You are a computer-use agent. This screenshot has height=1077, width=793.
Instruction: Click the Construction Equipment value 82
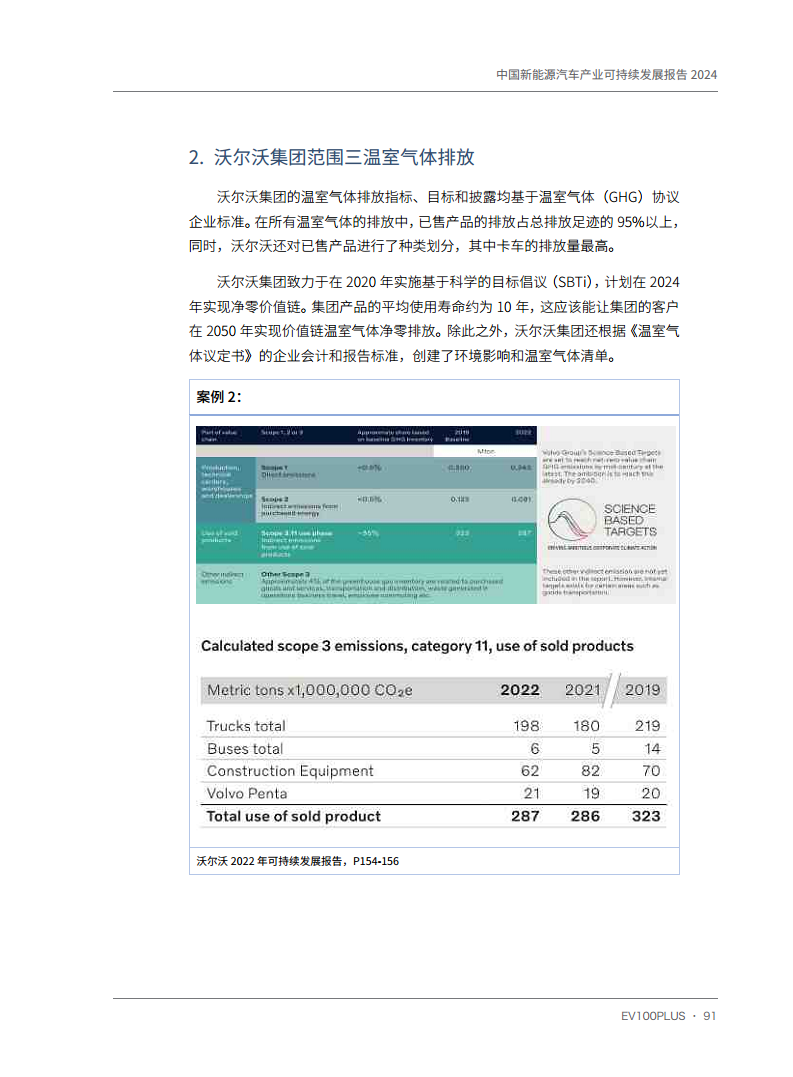tap(590, 771)
